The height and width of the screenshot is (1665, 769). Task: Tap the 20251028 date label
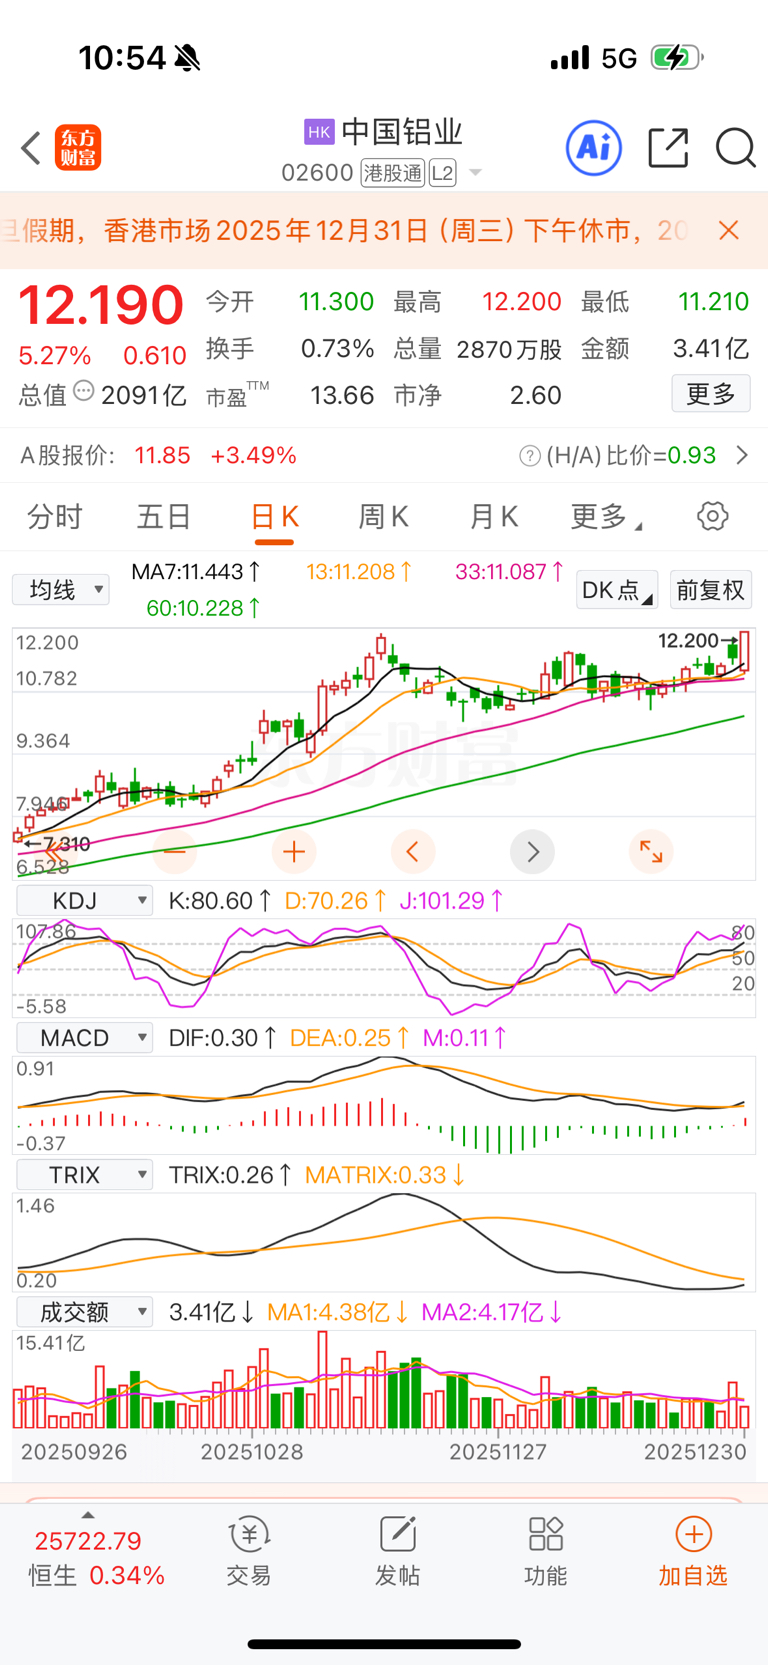coord(252,1452)
